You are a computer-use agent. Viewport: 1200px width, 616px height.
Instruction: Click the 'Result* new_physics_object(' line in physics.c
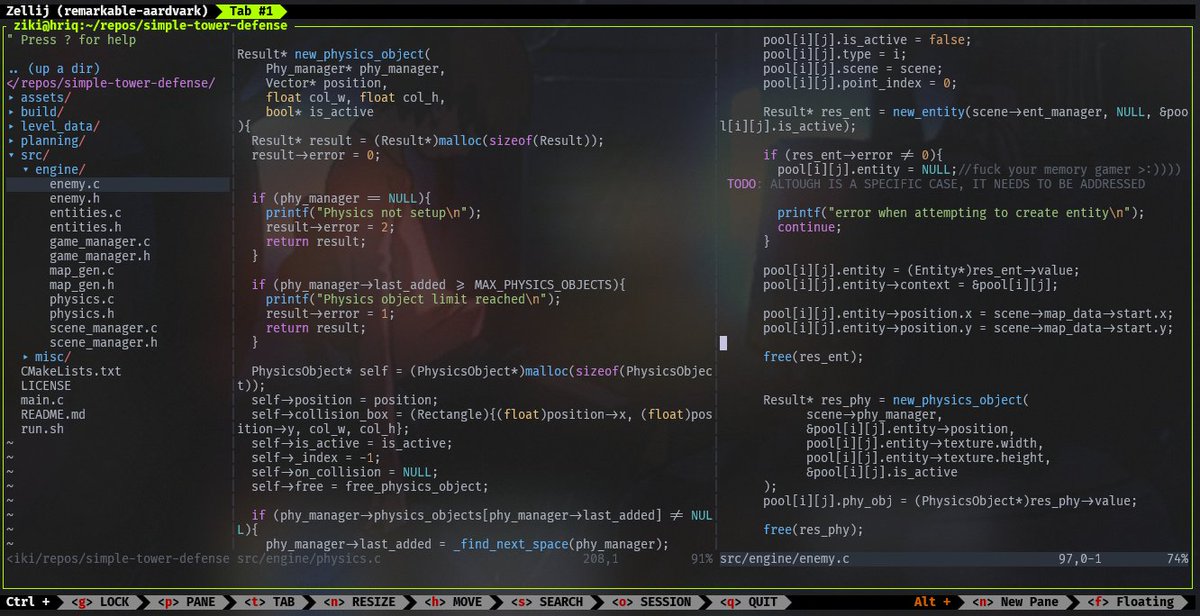(332, 54)
